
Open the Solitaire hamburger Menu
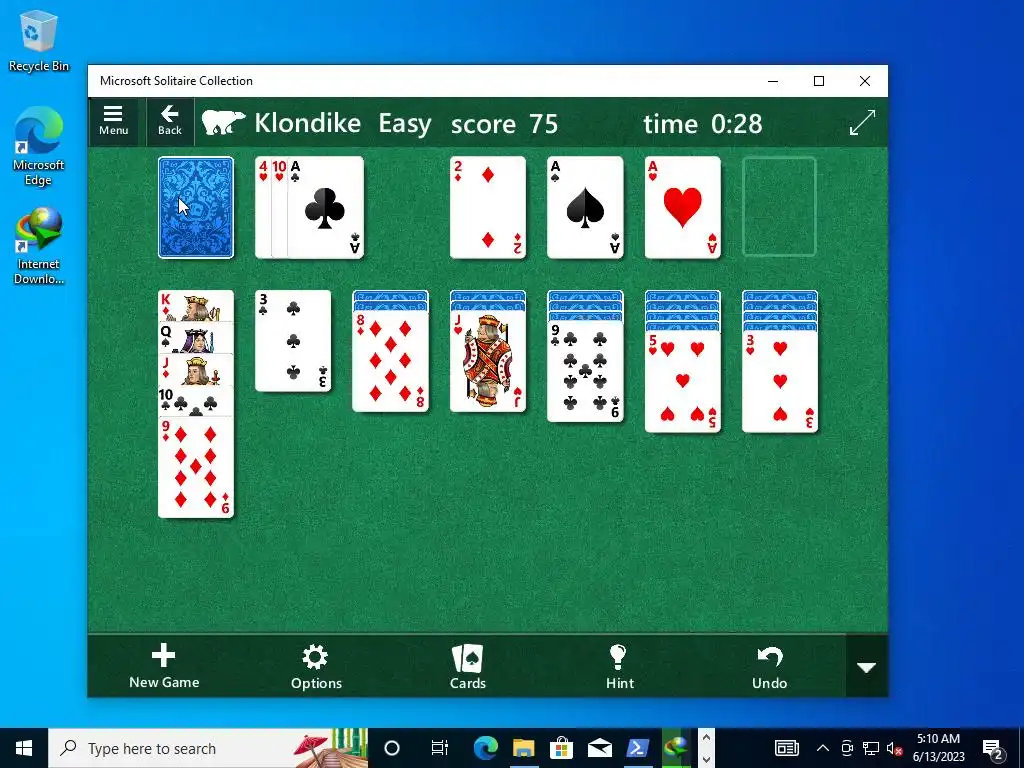tap(113, 121)
